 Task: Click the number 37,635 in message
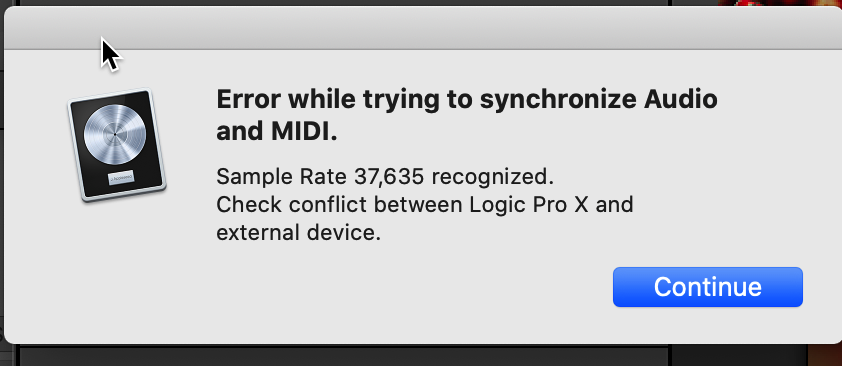(x=390, y=177)
